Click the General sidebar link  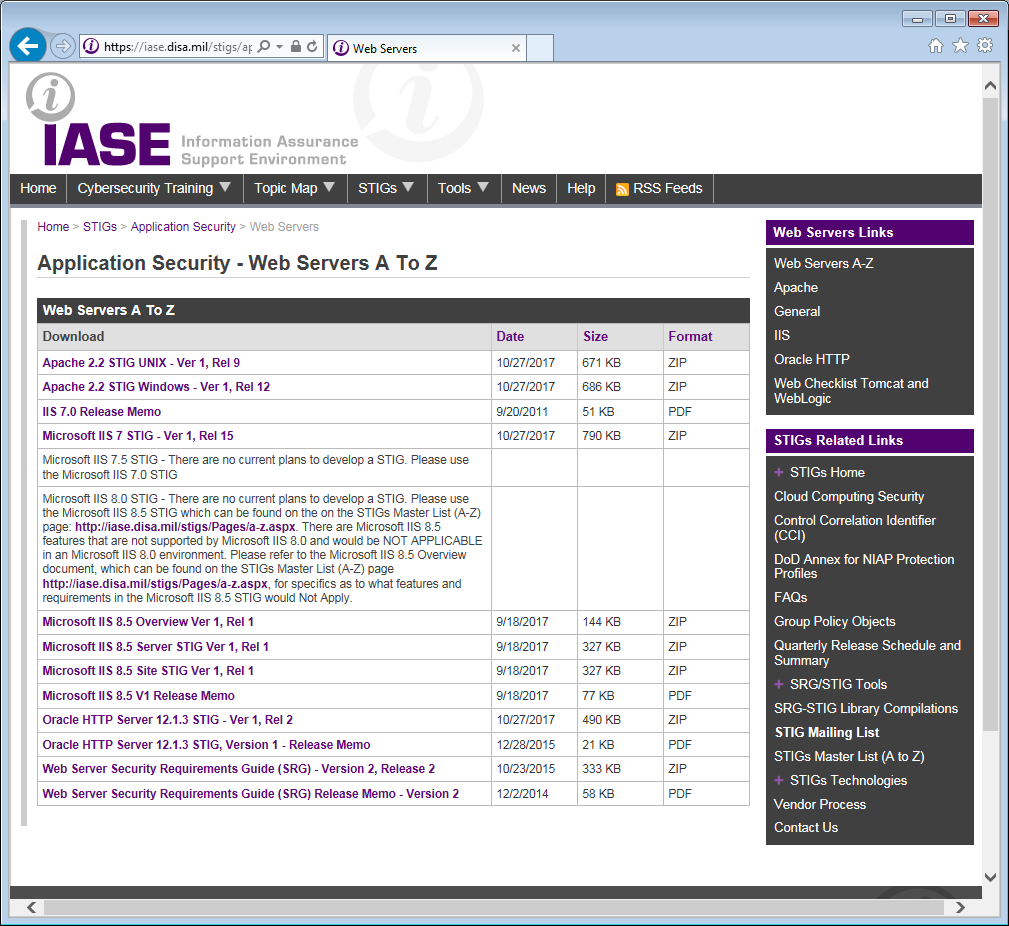coord(797,311)
